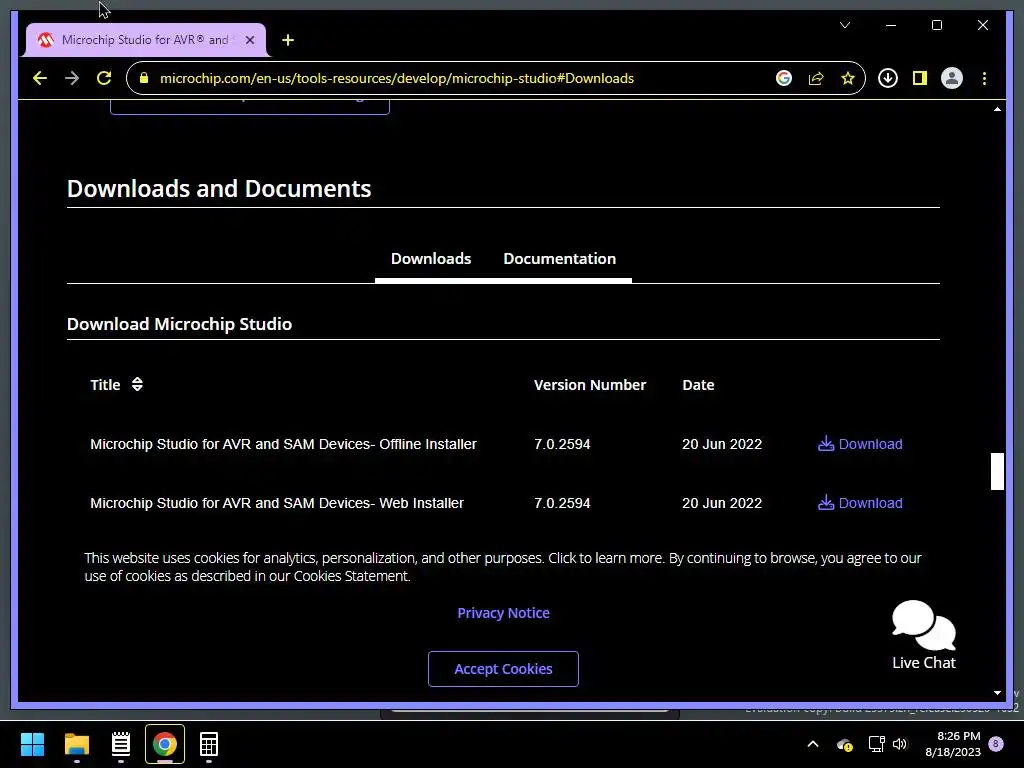Screen dimensions: 1024x768
Task: Switch to the Downloads tab
Action: [x=431, y=259]
